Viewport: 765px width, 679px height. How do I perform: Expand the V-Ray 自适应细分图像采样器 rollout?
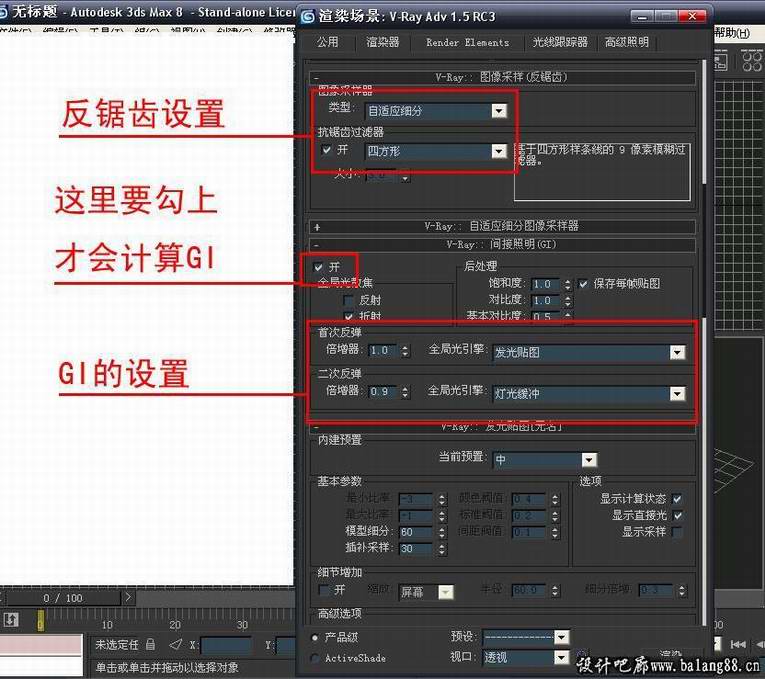(x=502, y=226)
